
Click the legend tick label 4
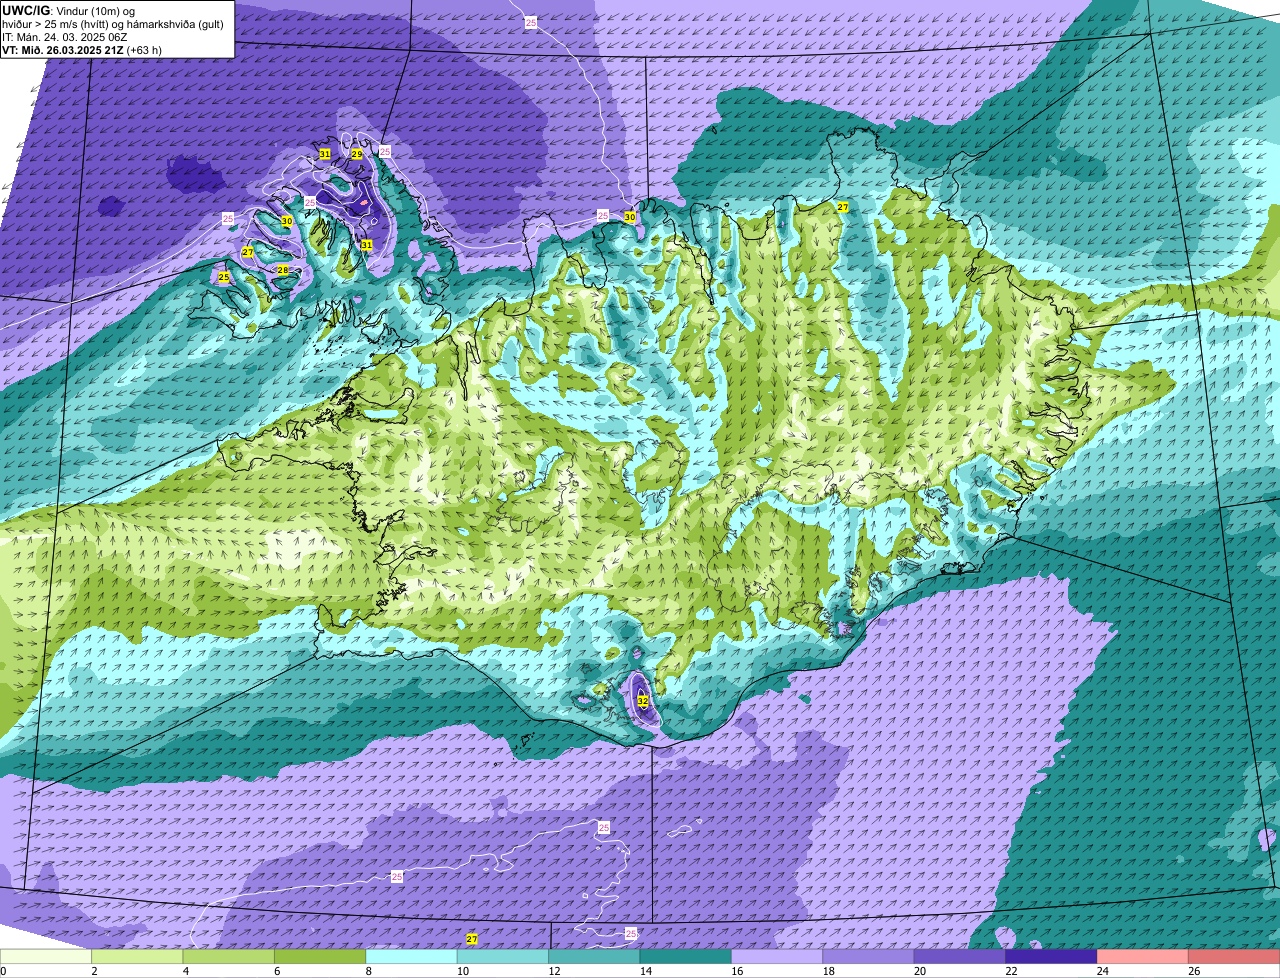pyautogui.click(x=184, y=971)
